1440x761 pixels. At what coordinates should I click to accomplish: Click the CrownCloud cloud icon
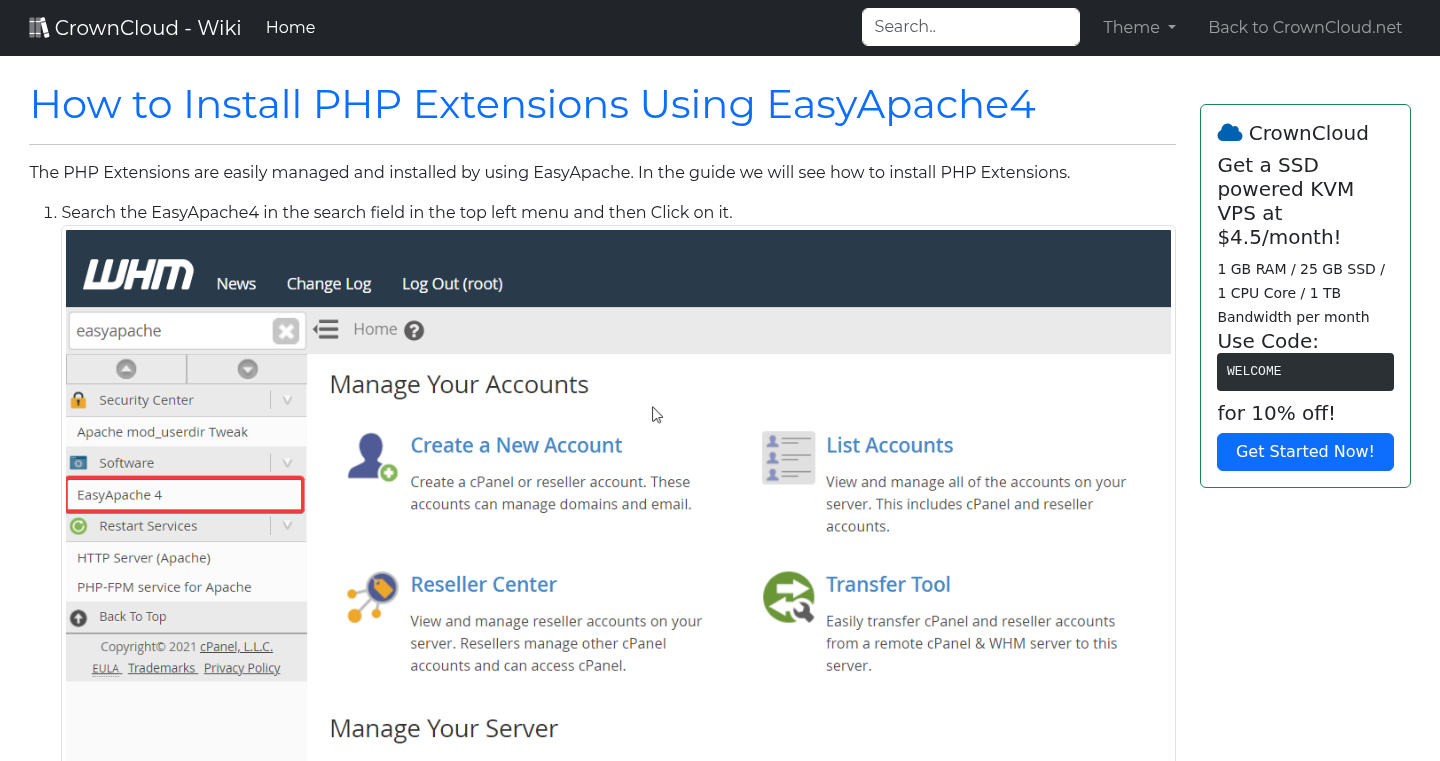(1231, 131)
